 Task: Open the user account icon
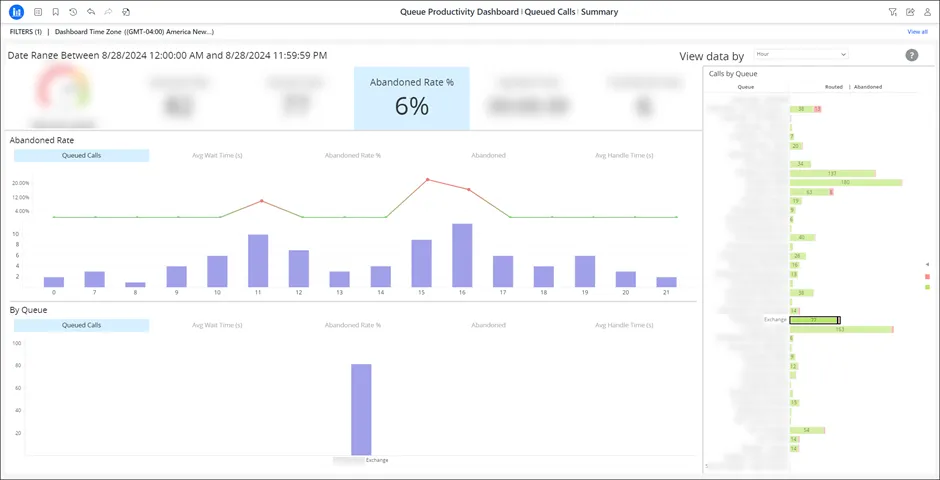(x=927, y=12)
